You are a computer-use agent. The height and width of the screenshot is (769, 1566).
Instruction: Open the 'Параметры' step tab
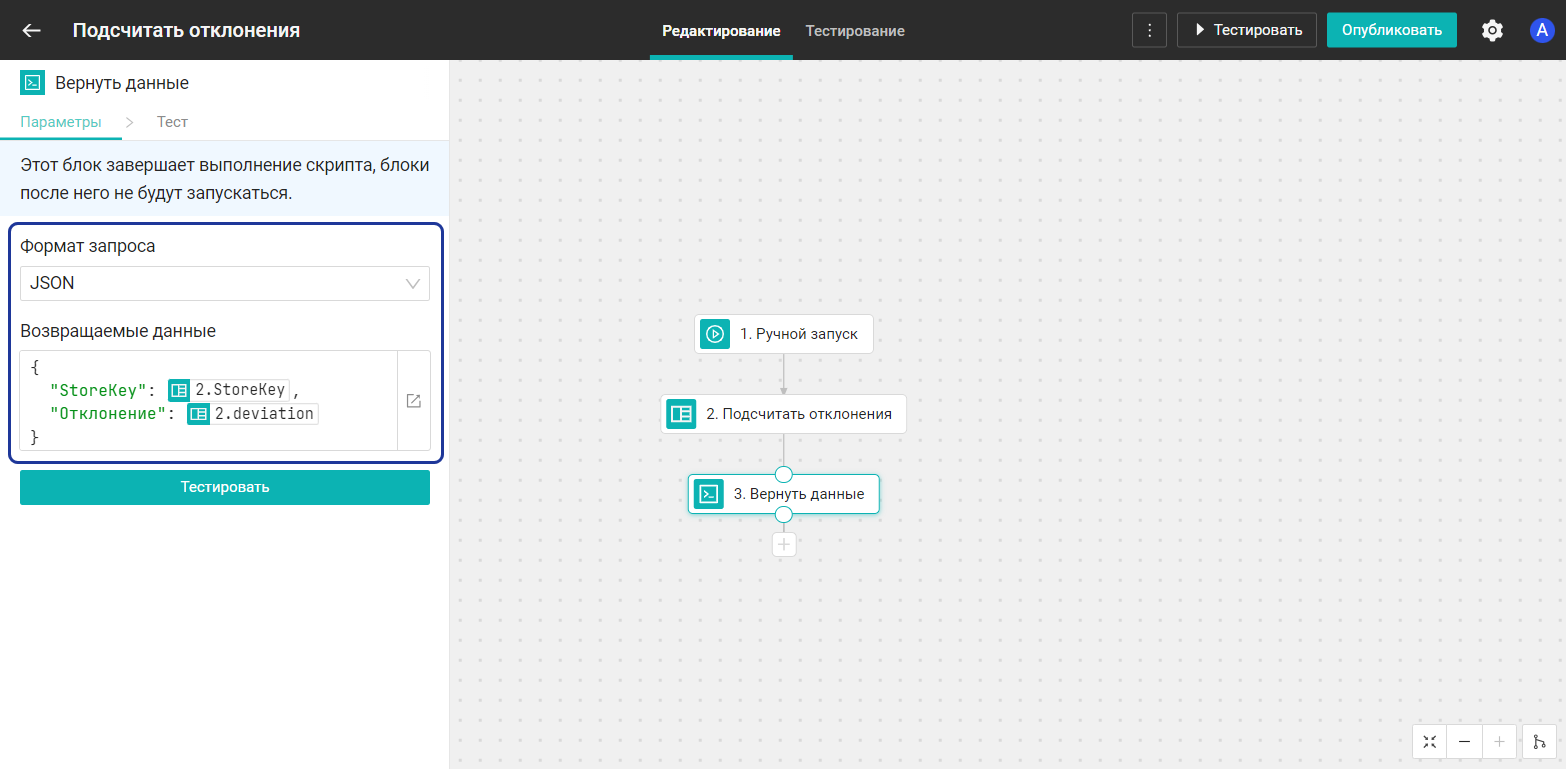(61, 122)
